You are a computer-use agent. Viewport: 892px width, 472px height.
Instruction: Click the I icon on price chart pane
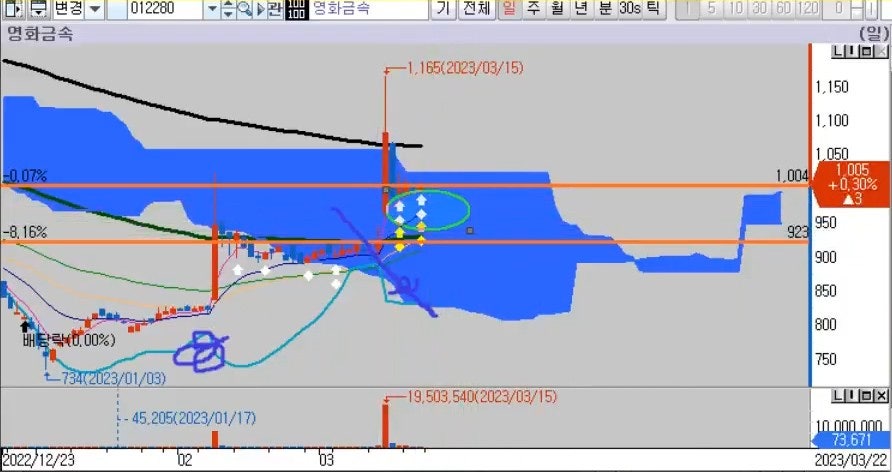pyautogui.click(x=852, y=52)
